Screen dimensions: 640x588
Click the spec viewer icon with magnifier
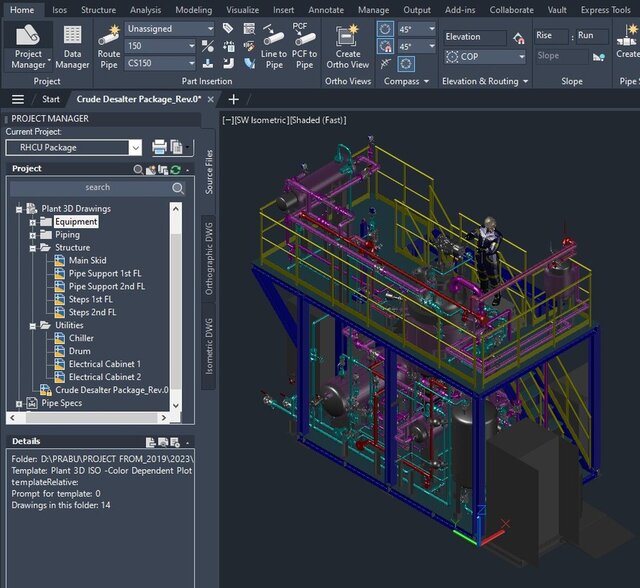coord(249,28)
